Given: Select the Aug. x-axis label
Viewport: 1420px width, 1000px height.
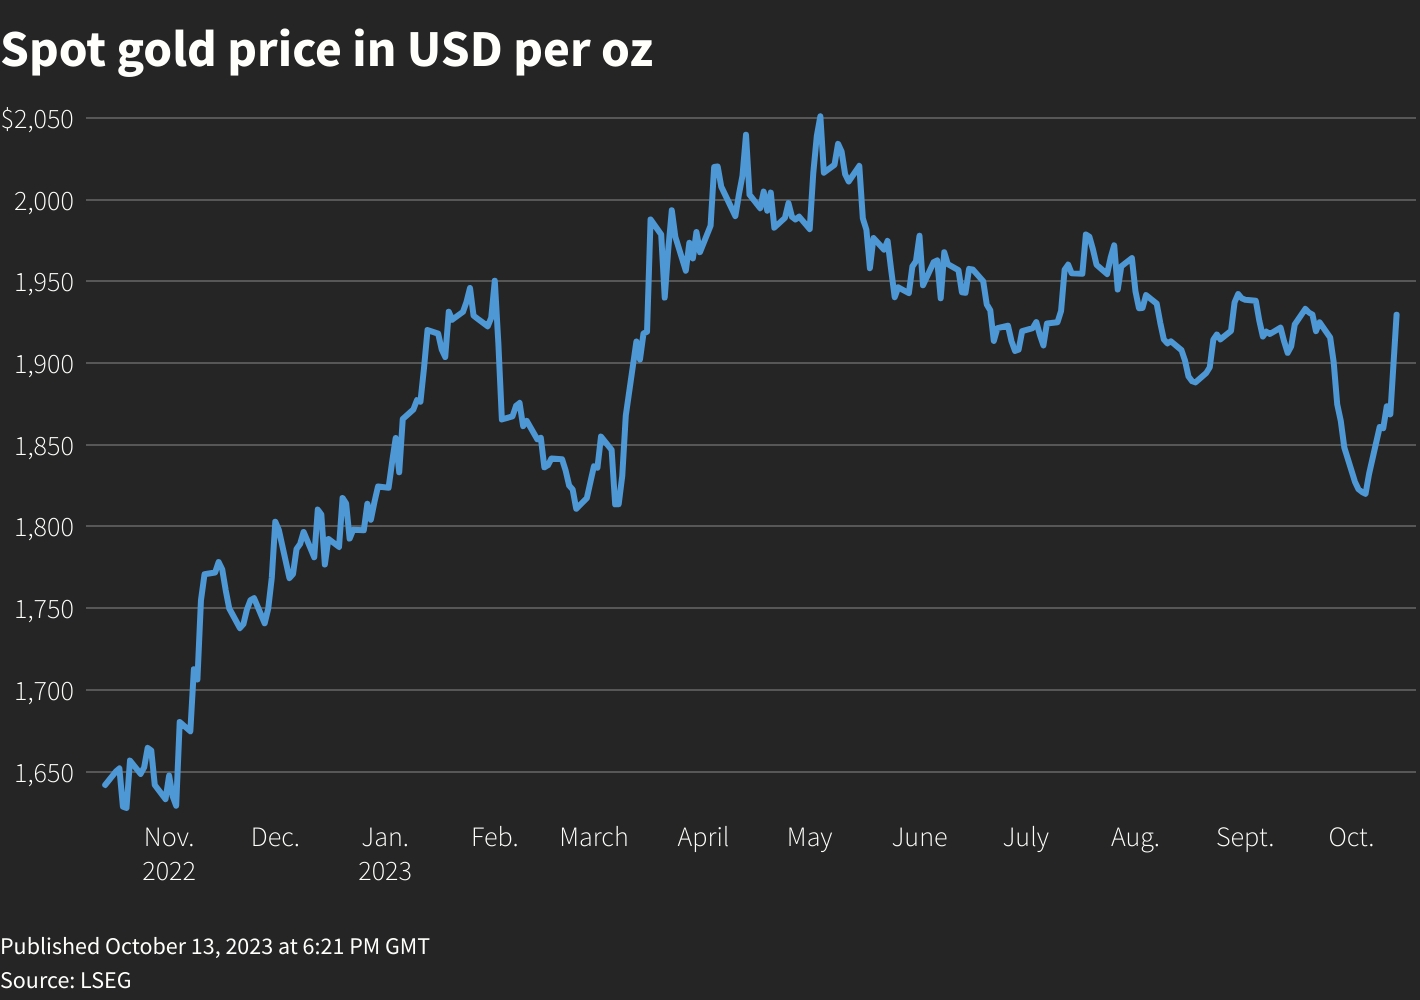Looking at the screenshot, I should 1134,838.
